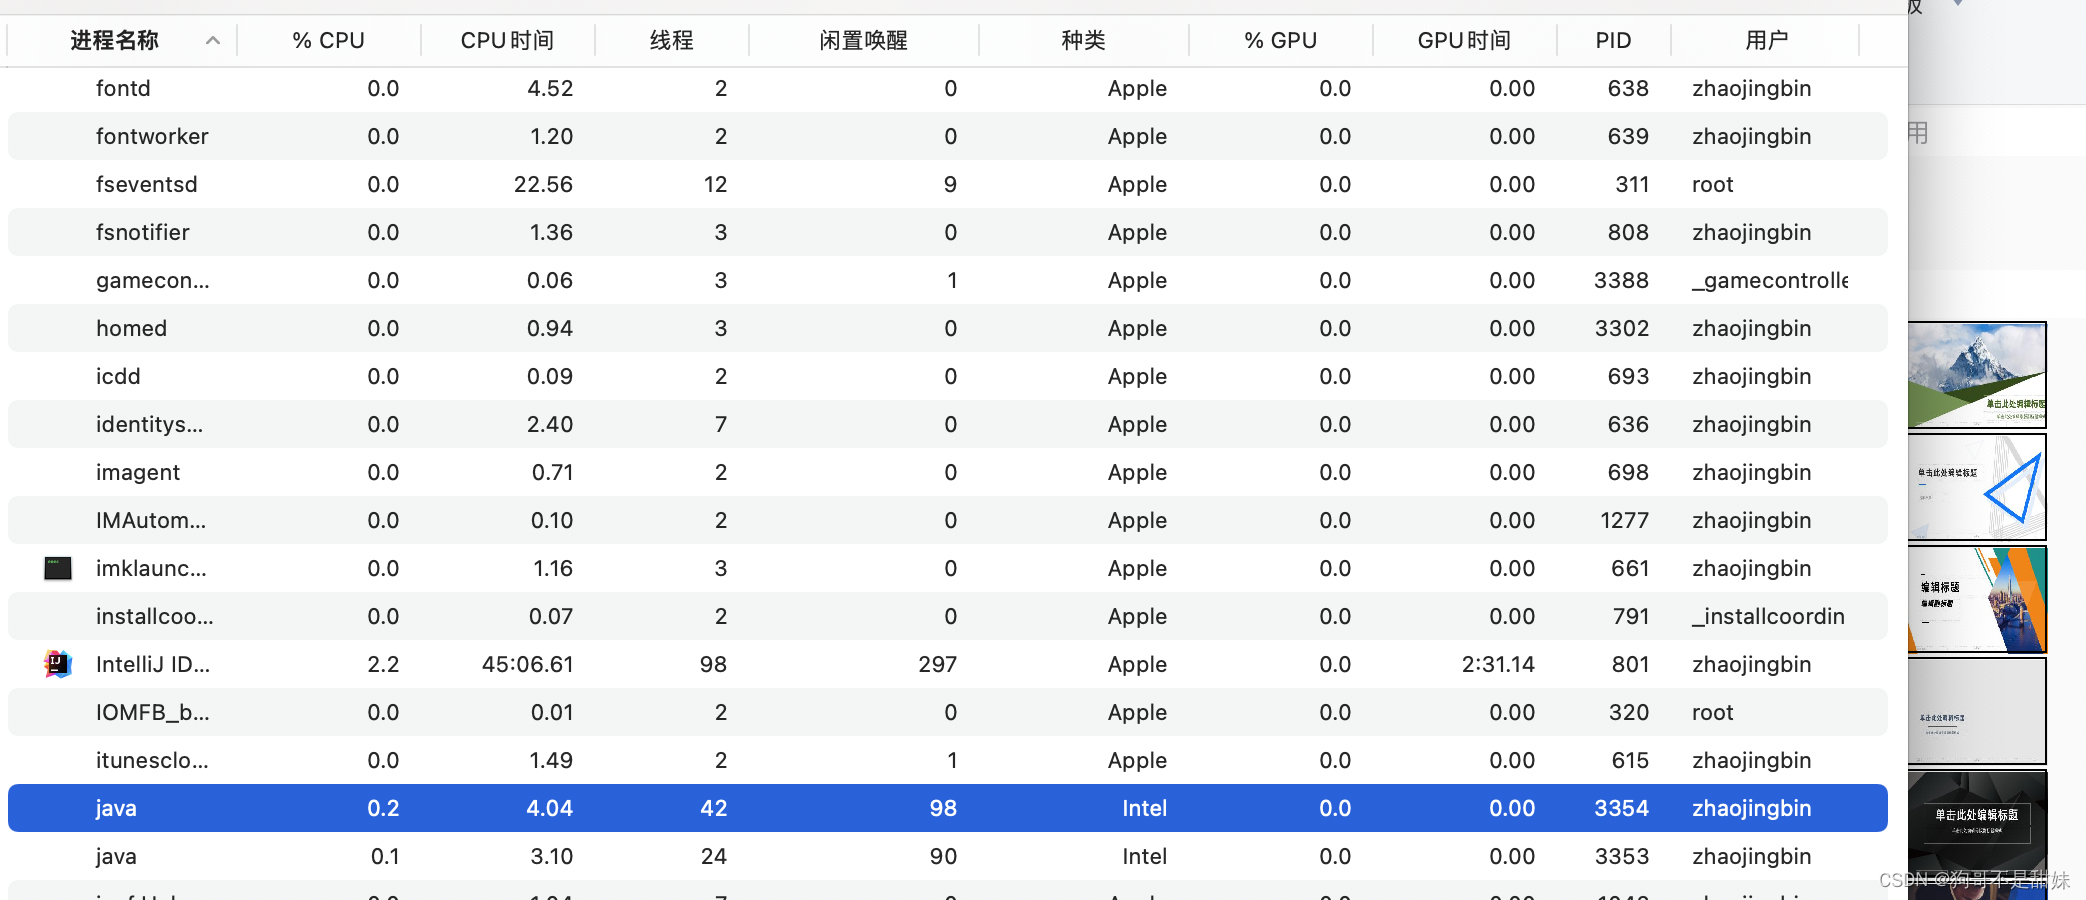
Task: Open the dark slide thumbnail with 单击此处编辑标题
Action: [x=1977, y=823]
